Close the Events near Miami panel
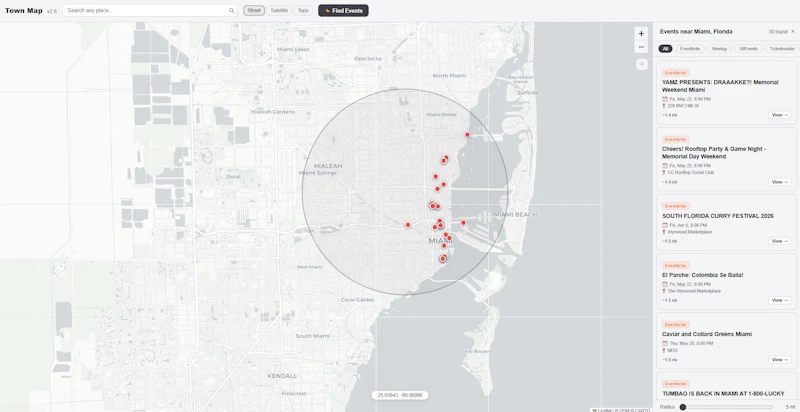Image resolution: width=800 pixels, height=412 pixels. (x=793, y=32)
